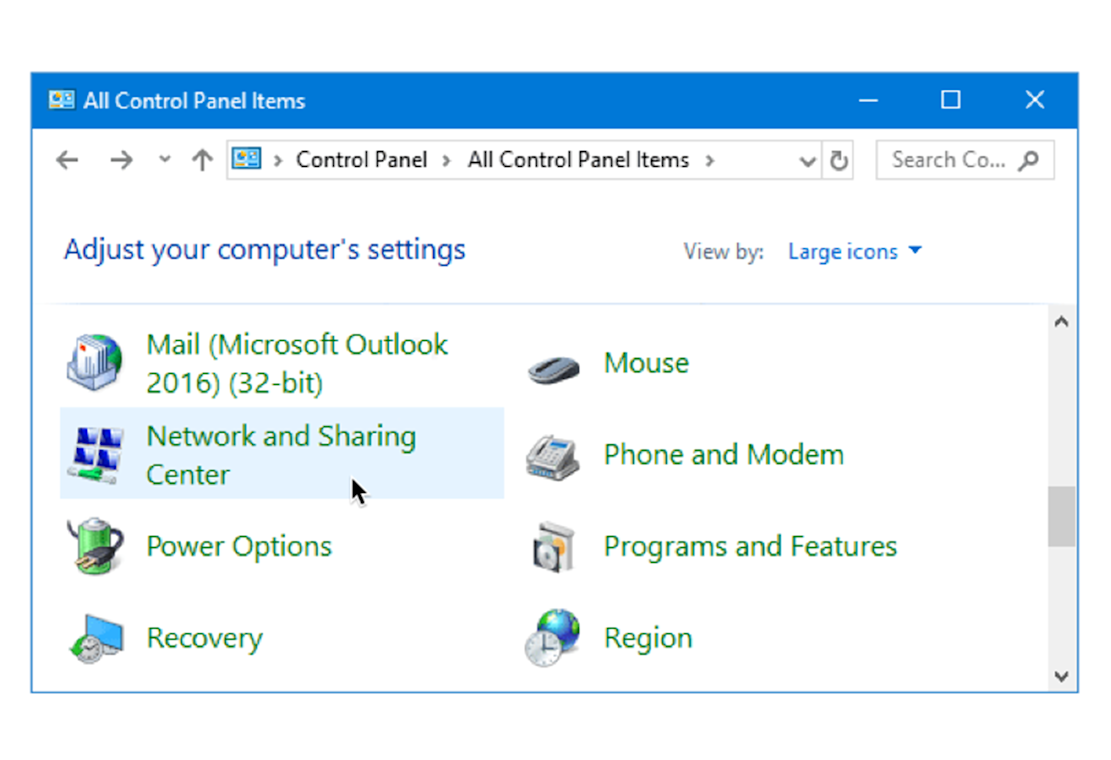Click the scrollbar down arrow
The width and height of the screenshot is (1111, 760).
1061,676
